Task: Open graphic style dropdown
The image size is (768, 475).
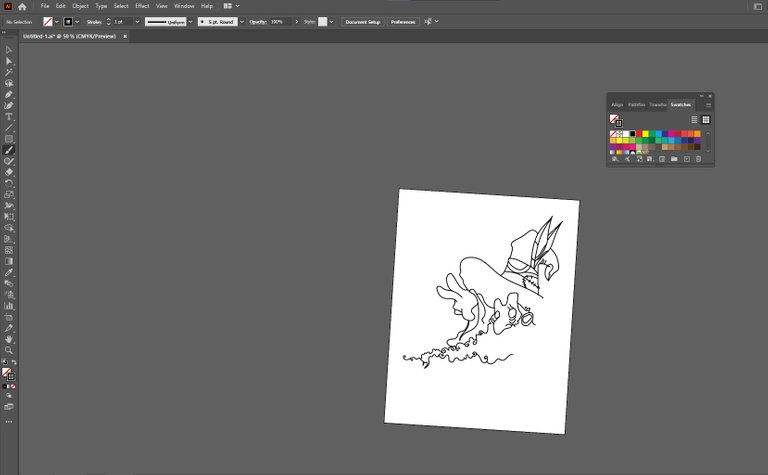Action: (x=332, y=22)
